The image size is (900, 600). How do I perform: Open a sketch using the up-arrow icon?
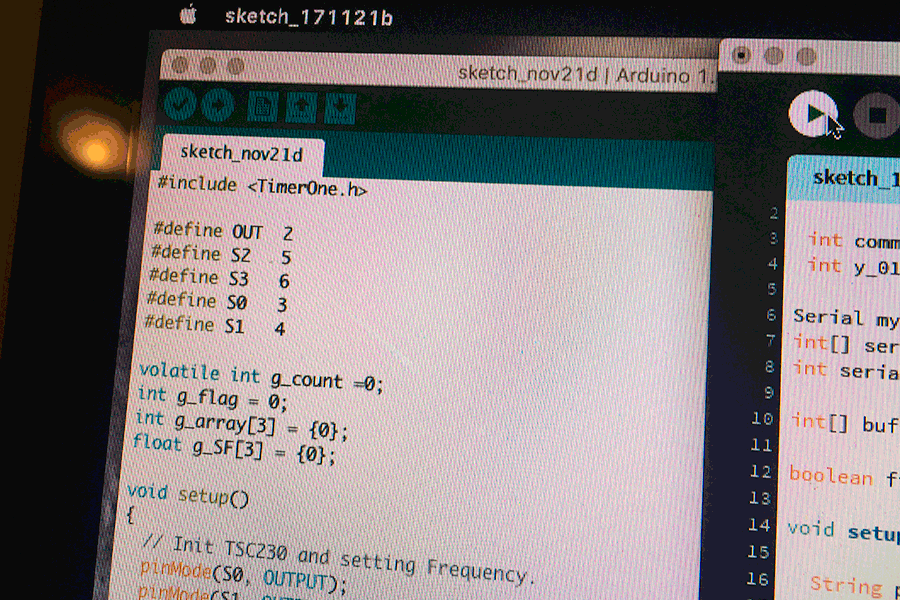point(301,106)
